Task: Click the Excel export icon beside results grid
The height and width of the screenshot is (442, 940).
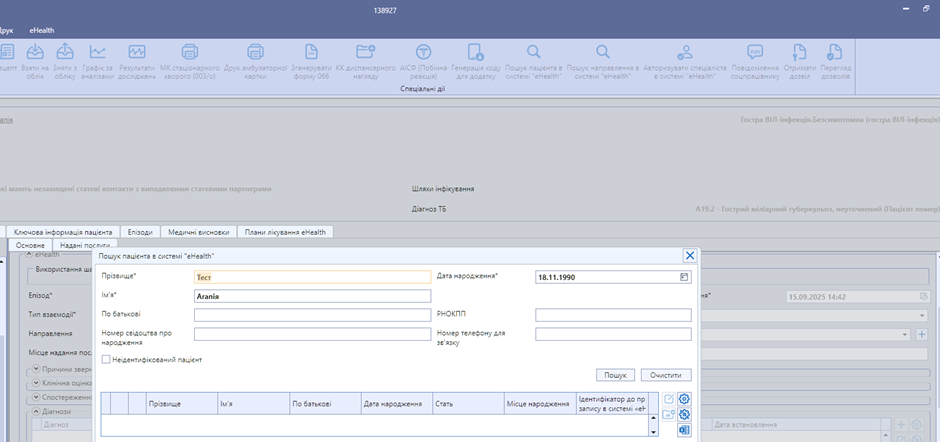Action: pyautogui.click(x=684, y=430)
